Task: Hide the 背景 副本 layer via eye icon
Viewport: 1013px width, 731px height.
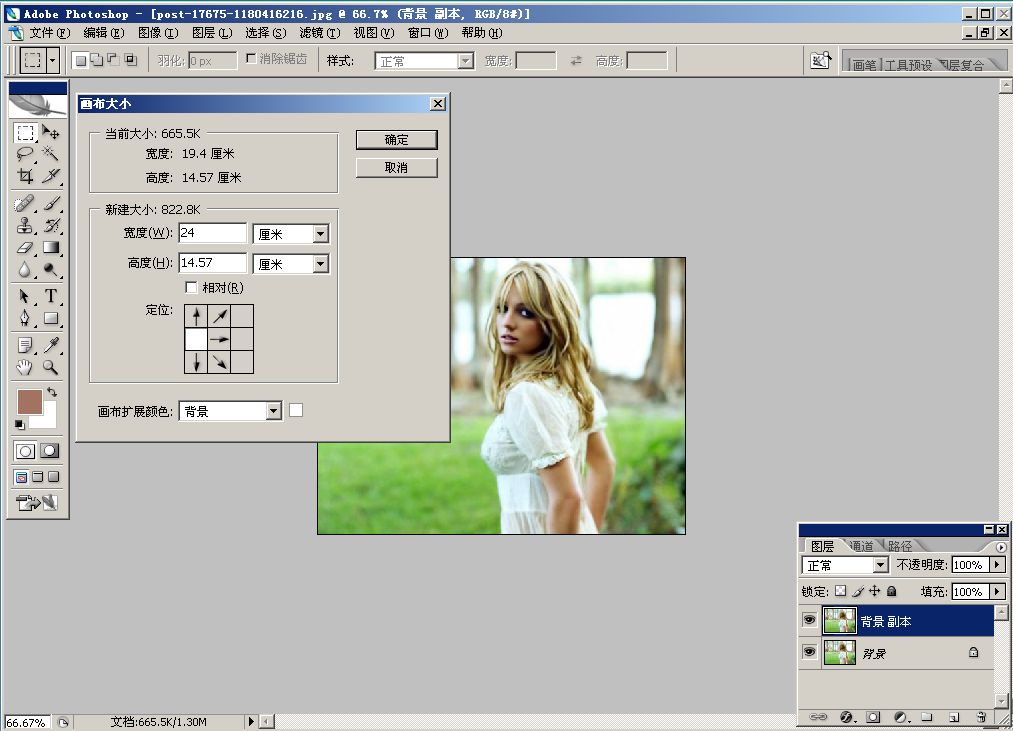Action: click(x=809, y=621)
